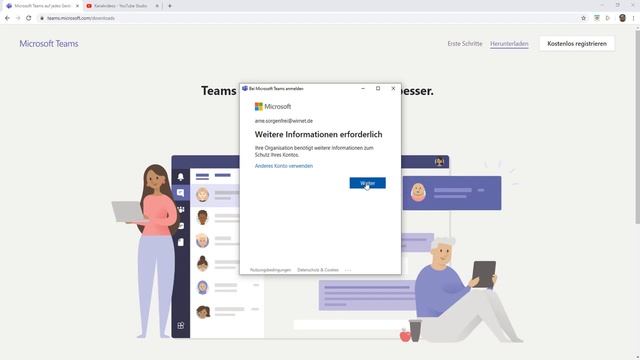
Task: Close the YouTube Studio browser tab
Action: click(157, 6)
